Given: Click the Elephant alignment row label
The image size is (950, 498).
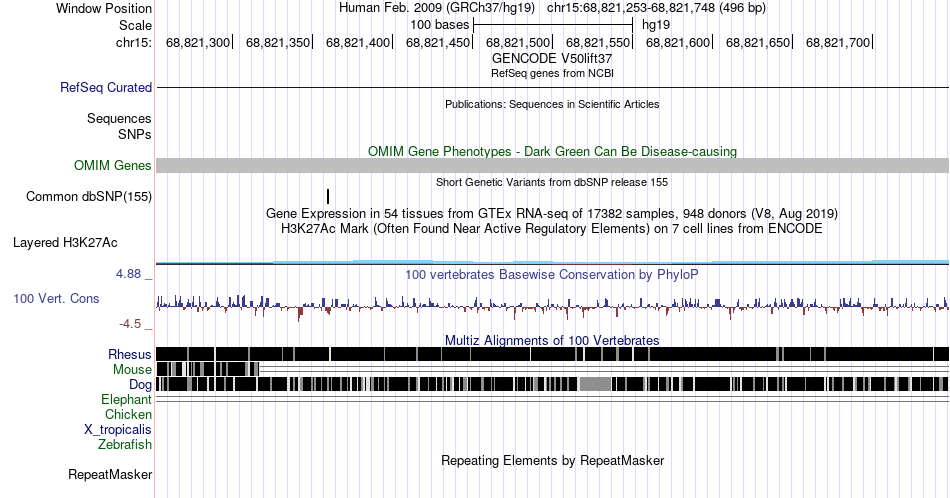Looking at the screenshot, I should coord(126,399).
